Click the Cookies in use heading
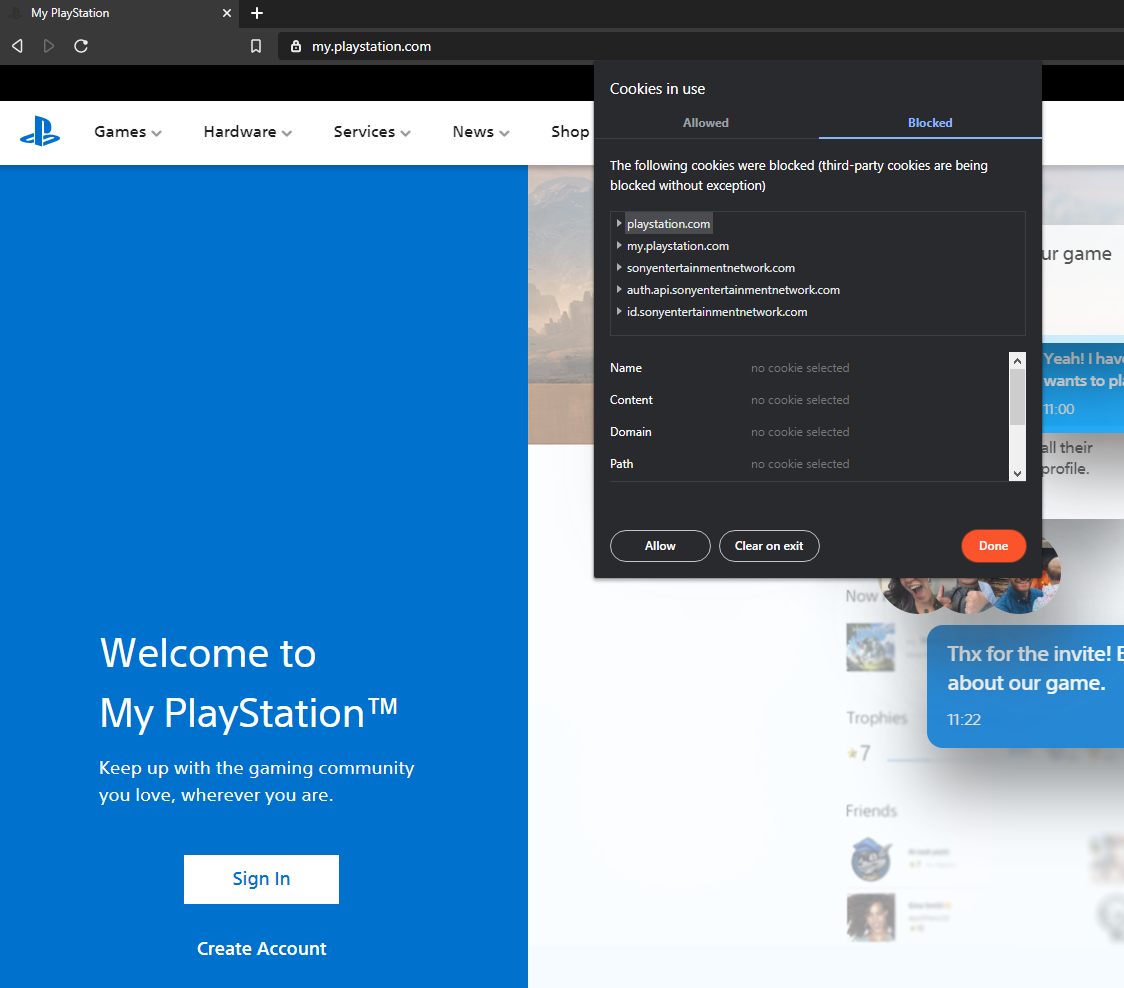Image resolution: width=1124 pixels, height=988 pixels. 657,89
